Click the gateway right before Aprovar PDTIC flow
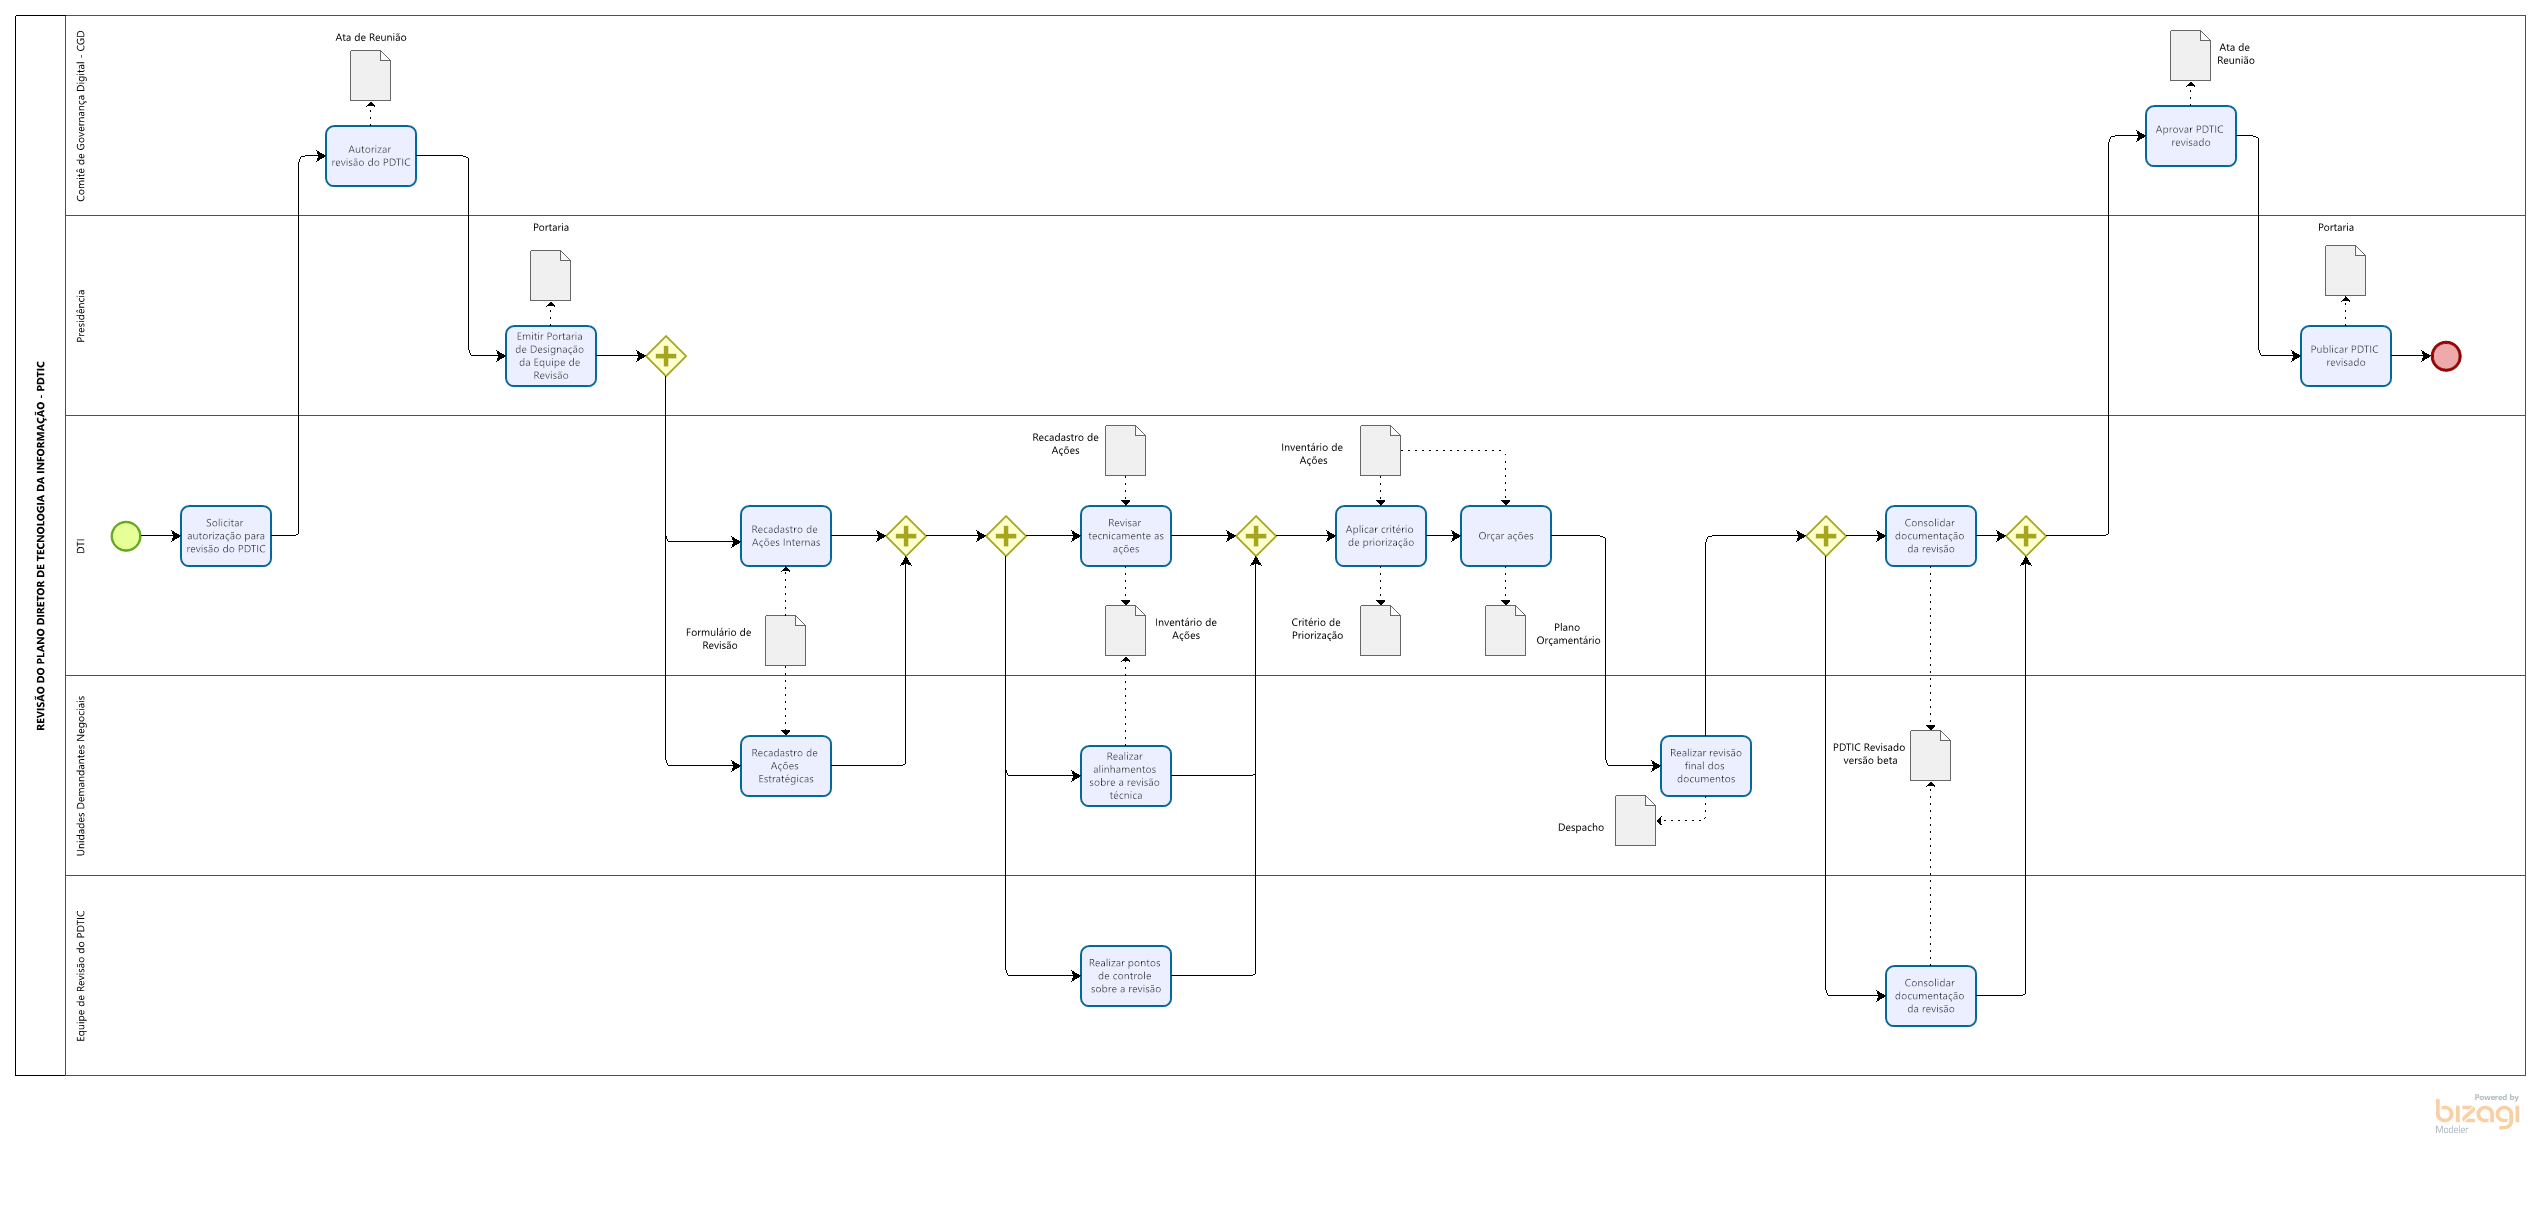This screenshot has width=2542, height=1205. tap(2026, 536)
